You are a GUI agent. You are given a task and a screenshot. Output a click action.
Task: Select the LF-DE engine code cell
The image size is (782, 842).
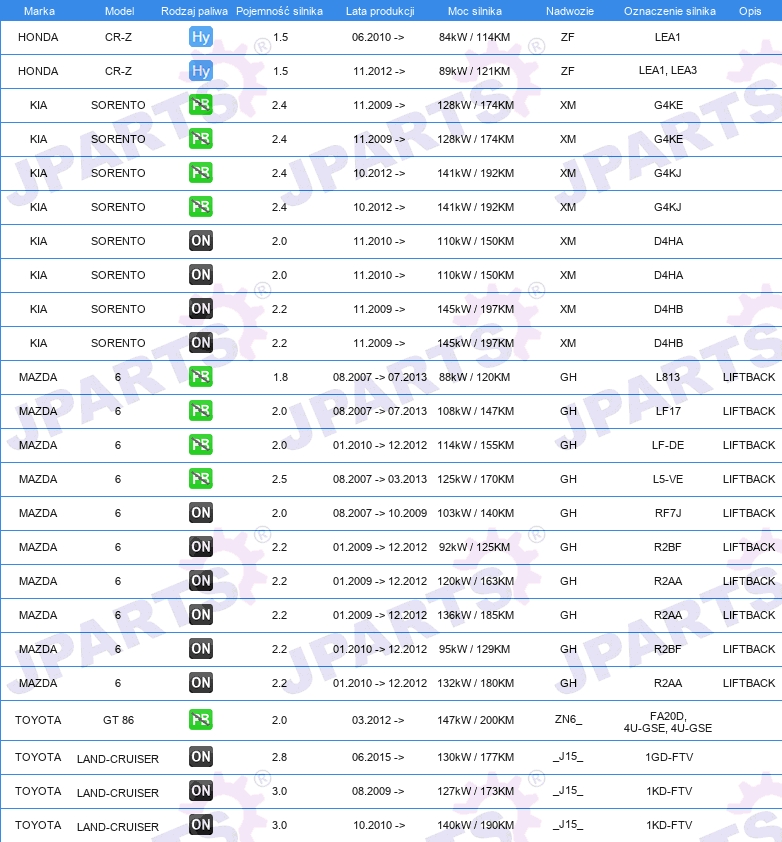(x=668, y=445)
